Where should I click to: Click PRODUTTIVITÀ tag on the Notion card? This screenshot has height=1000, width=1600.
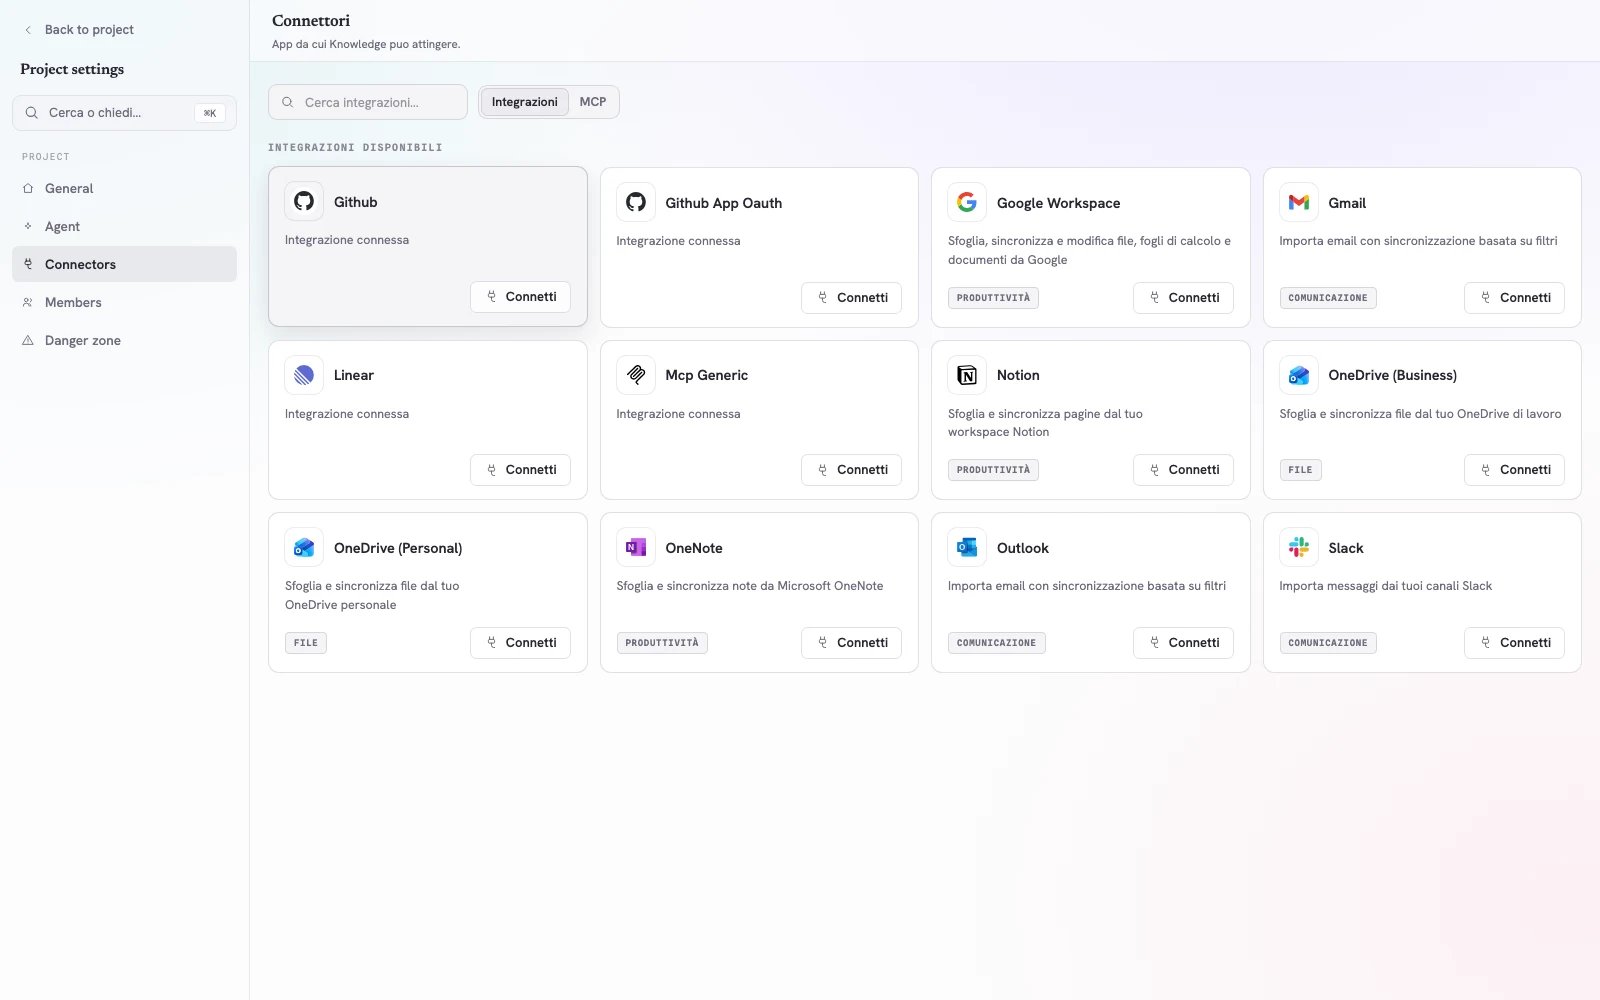tap(993, 470)
